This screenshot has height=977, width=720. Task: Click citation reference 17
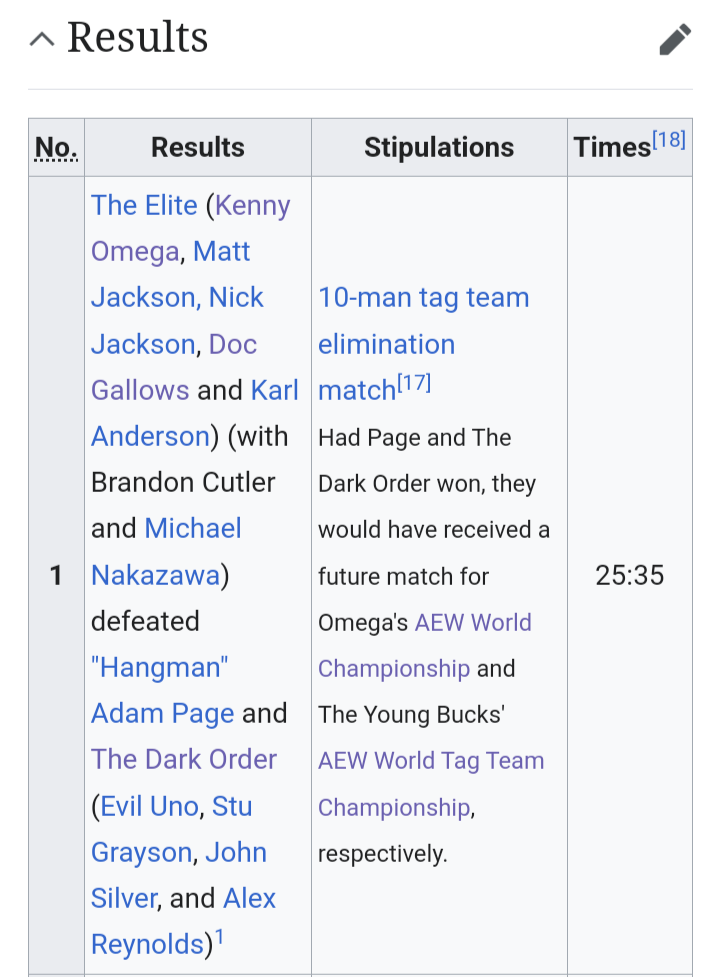(x=414, y=383)
